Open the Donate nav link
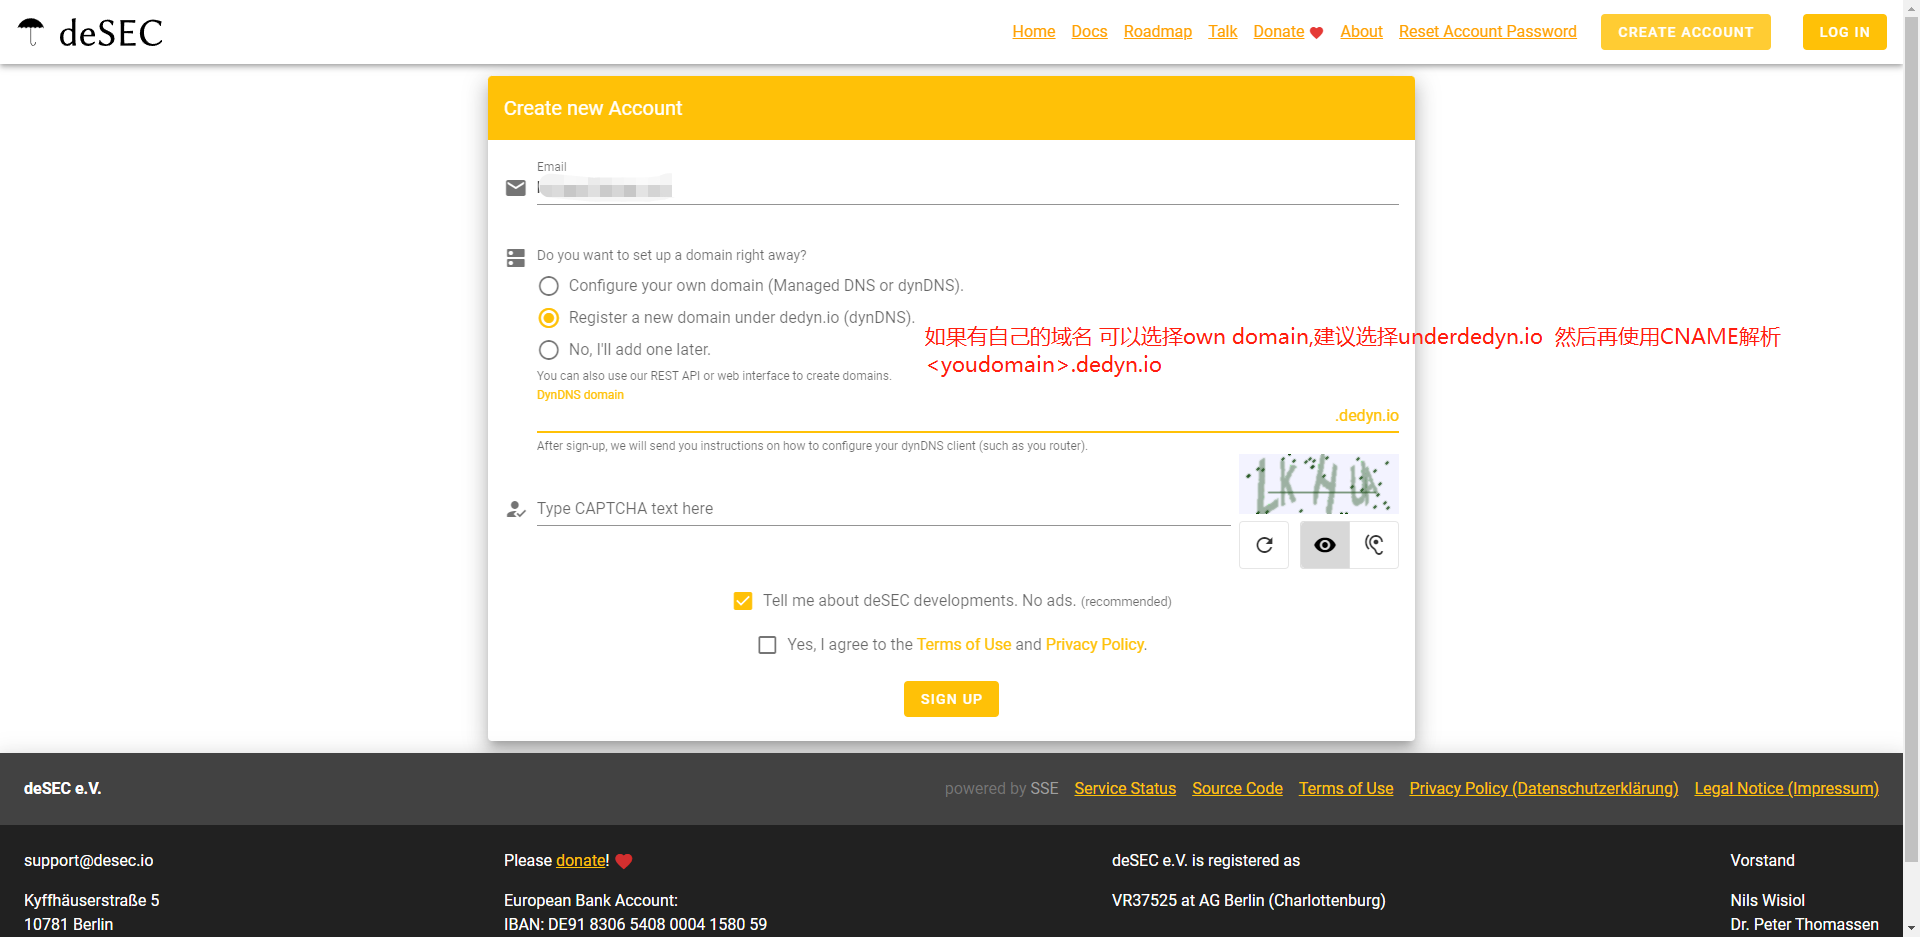 click(1279, 32)
